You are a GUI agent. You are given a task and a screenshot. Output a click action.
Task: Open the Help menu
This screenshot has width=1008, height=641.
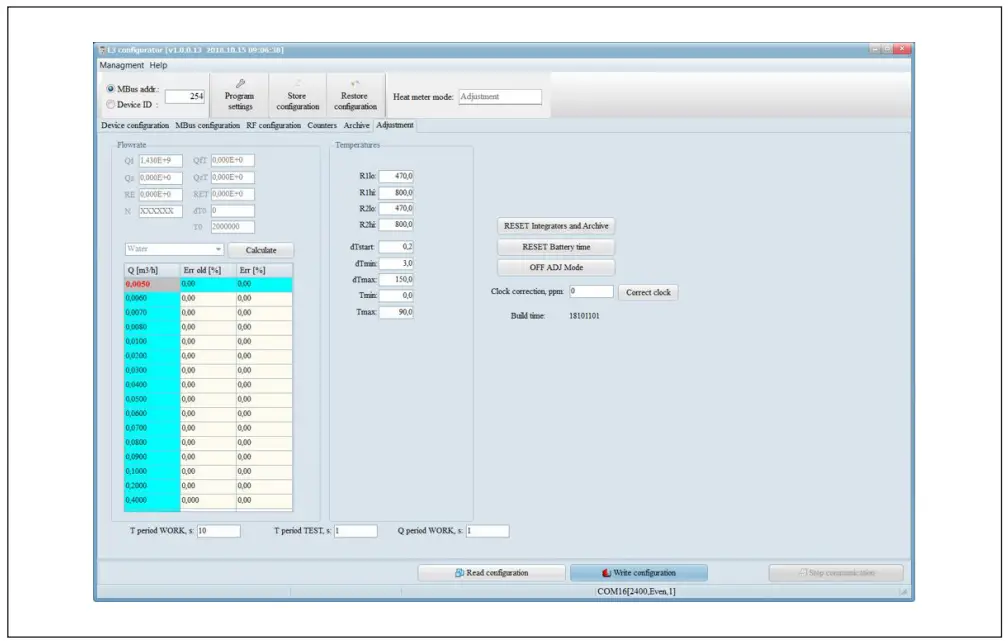(x=158, y=65)
